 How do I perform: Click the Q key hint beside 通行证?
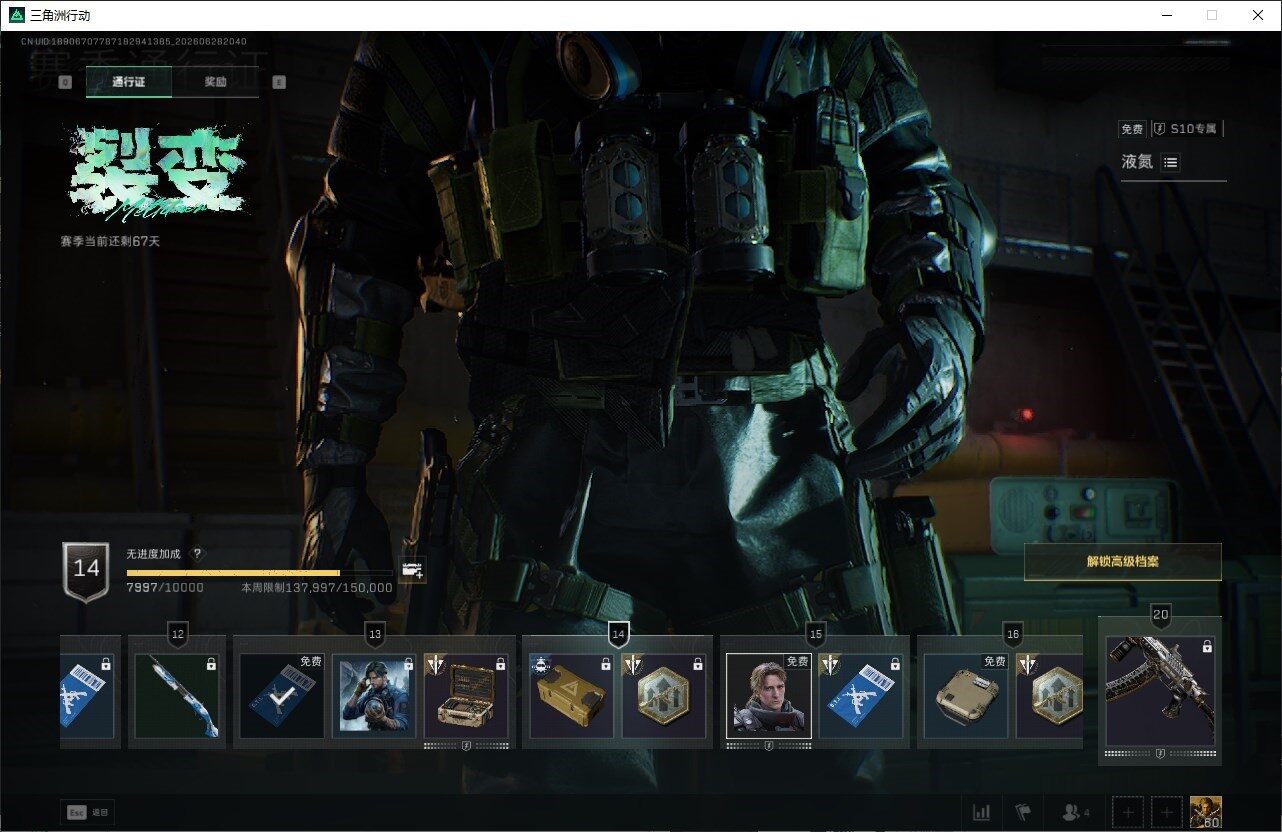[66, 82]
